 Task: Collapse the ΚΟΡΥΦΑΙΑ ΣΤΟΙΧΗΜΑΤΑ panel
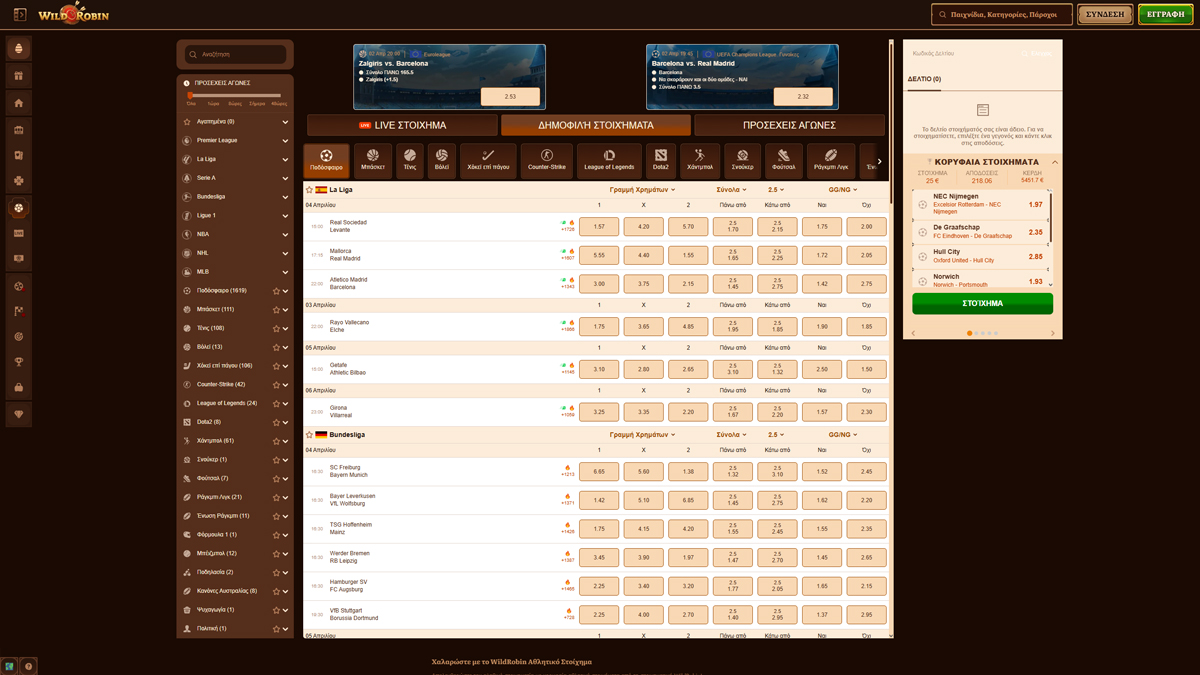[1054, 162]
